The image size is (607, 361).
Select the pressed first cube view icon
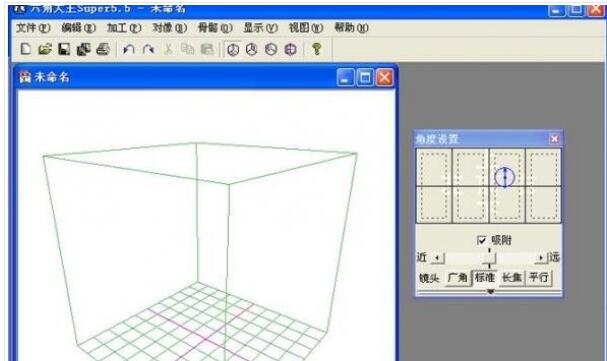point(233,50)
